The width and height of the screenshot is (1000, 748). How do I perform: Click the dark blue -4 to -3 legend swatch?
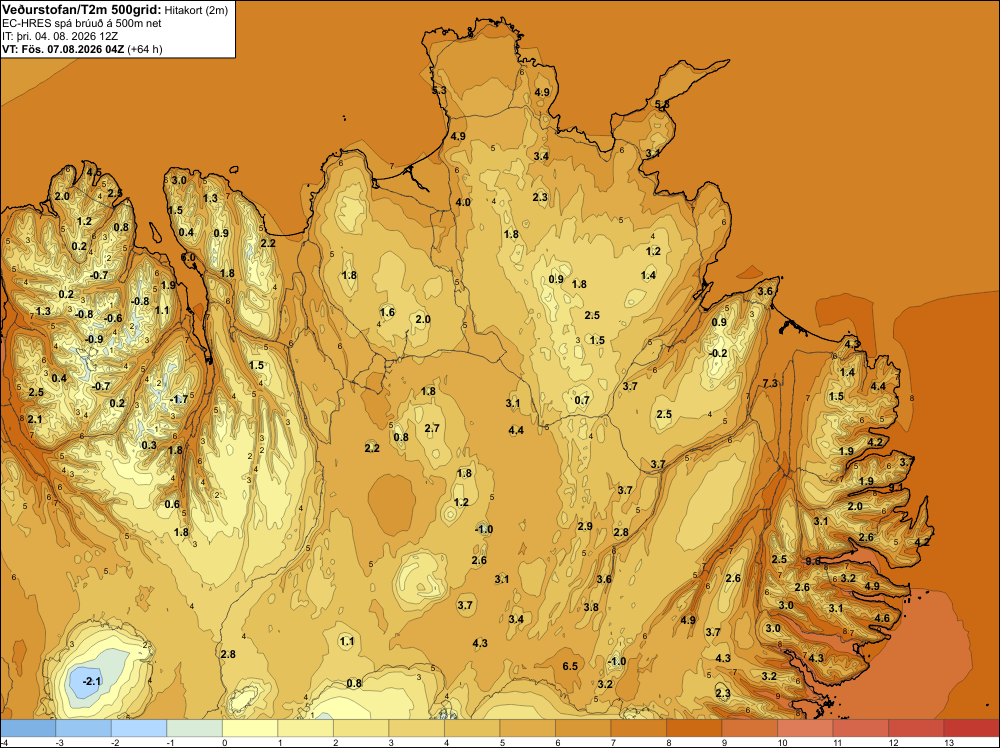(28, 728)
